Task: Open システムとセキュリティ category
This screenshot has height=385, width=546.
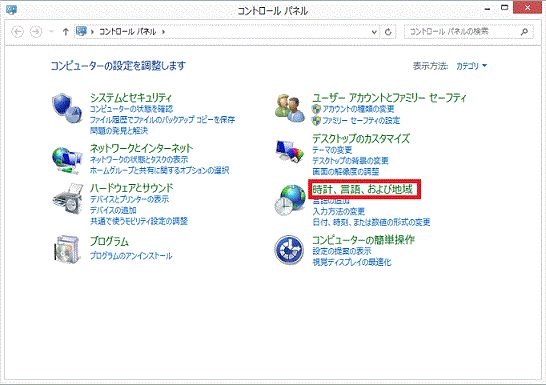Action: [131, 98]
